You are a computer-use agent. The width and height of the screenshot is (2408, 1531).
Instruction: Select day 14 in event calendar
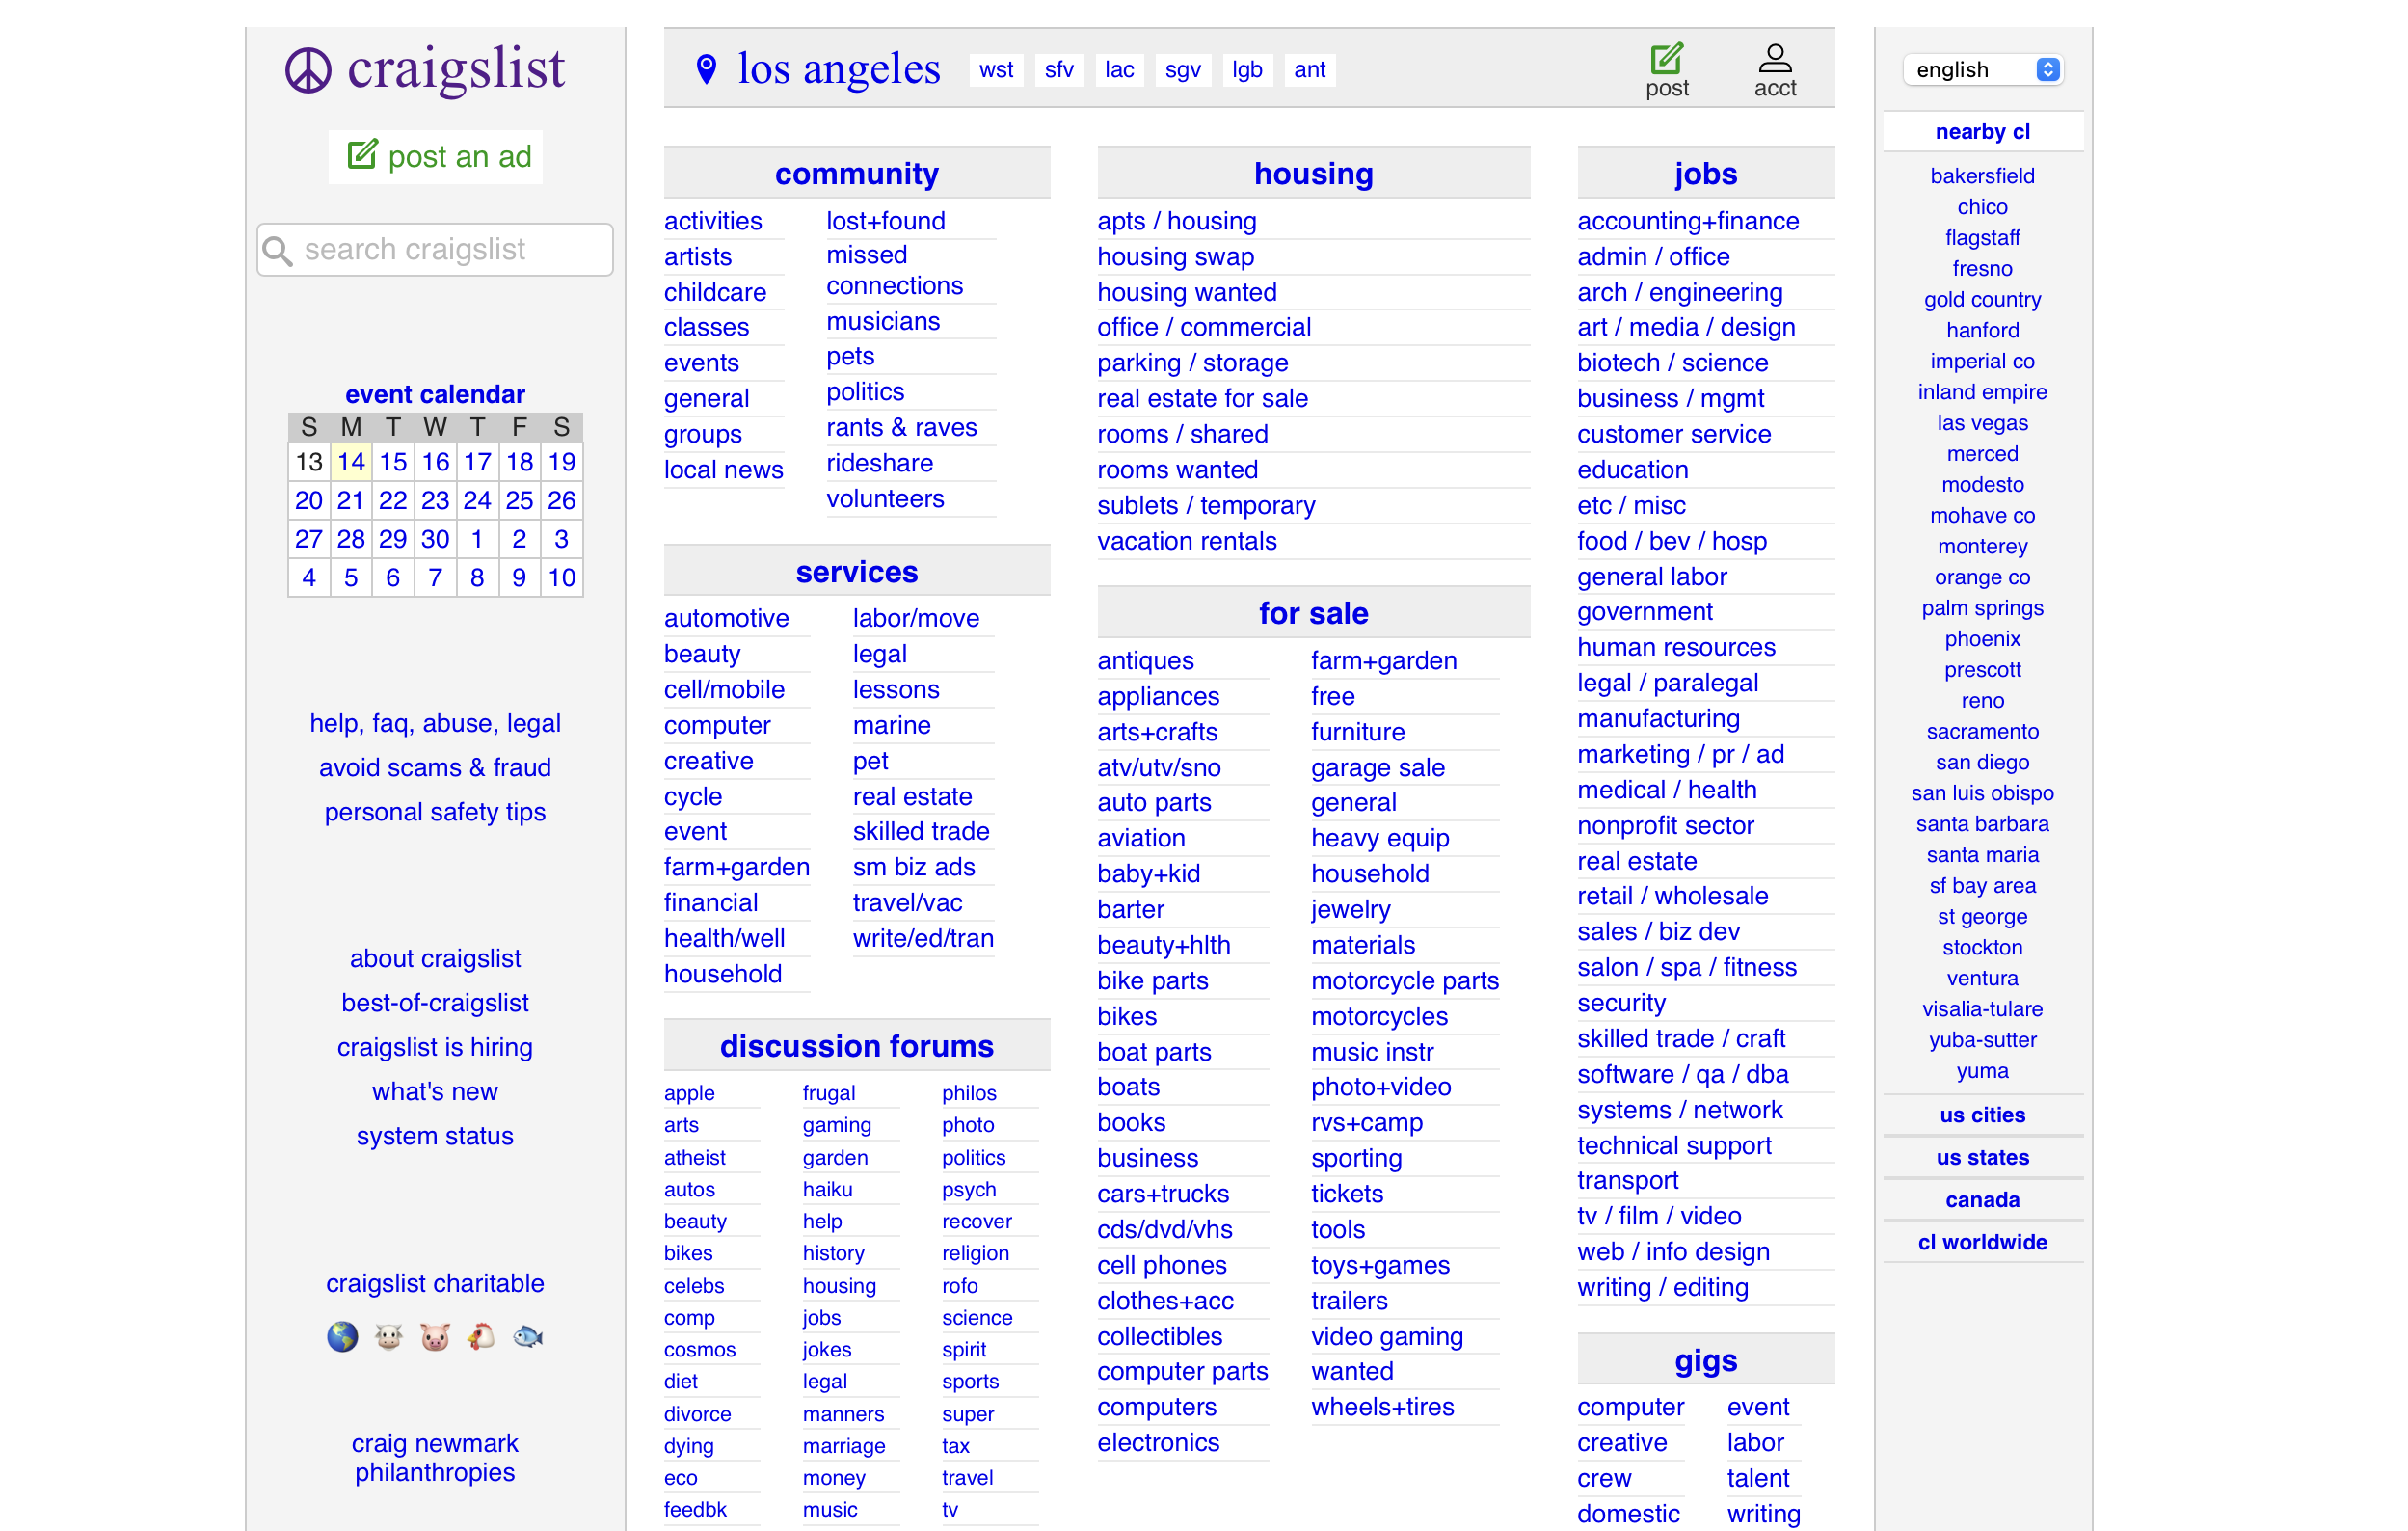(x=350, y=461)
